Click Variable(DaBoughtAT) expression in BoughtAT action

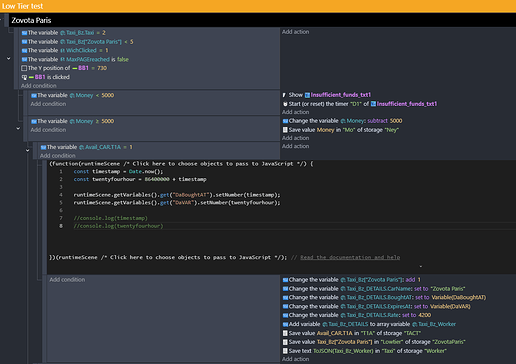pos(459,298)
